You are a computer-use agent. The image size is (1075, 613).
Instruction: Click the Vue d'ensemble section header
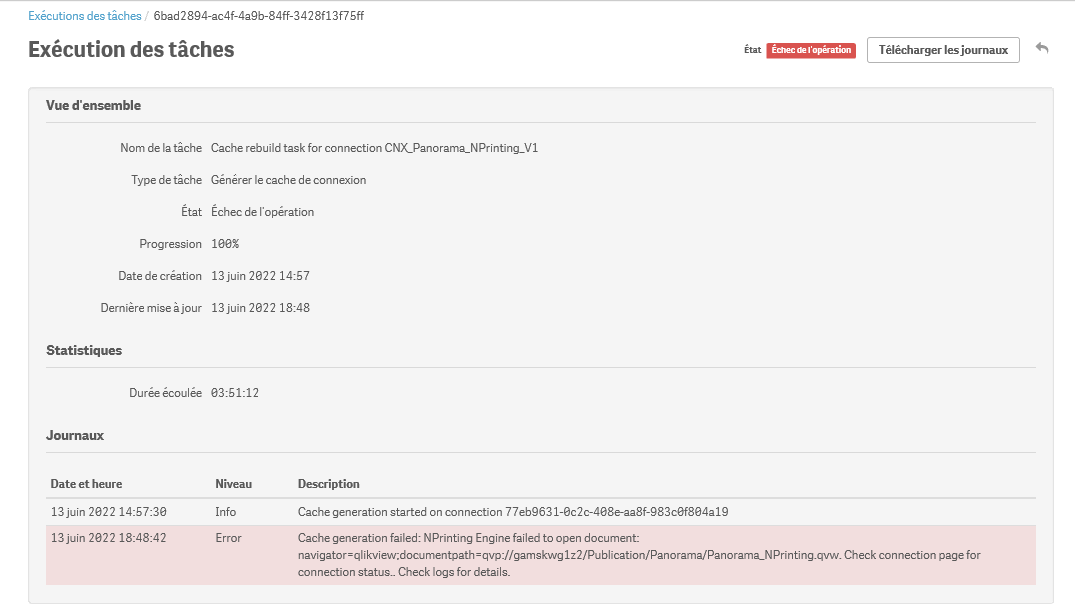[x=93, y=106]
